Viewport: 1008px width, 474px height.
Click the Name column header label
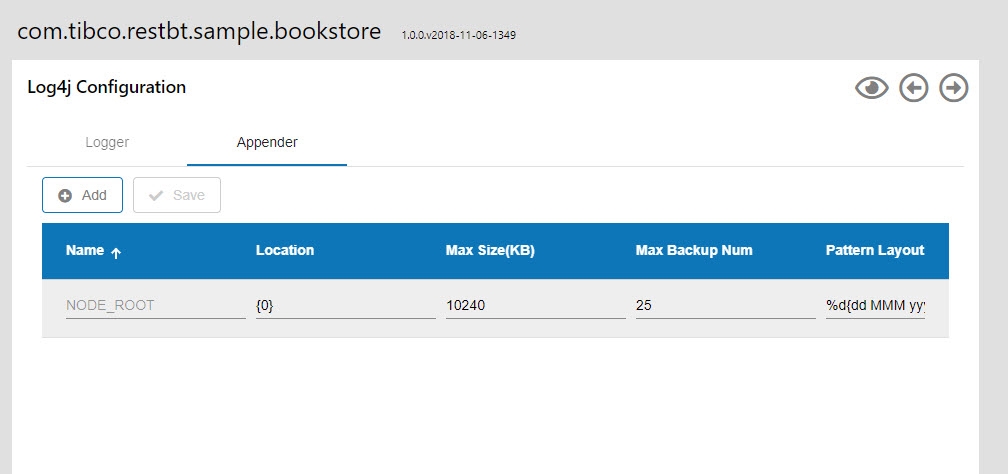pos(85,251)
